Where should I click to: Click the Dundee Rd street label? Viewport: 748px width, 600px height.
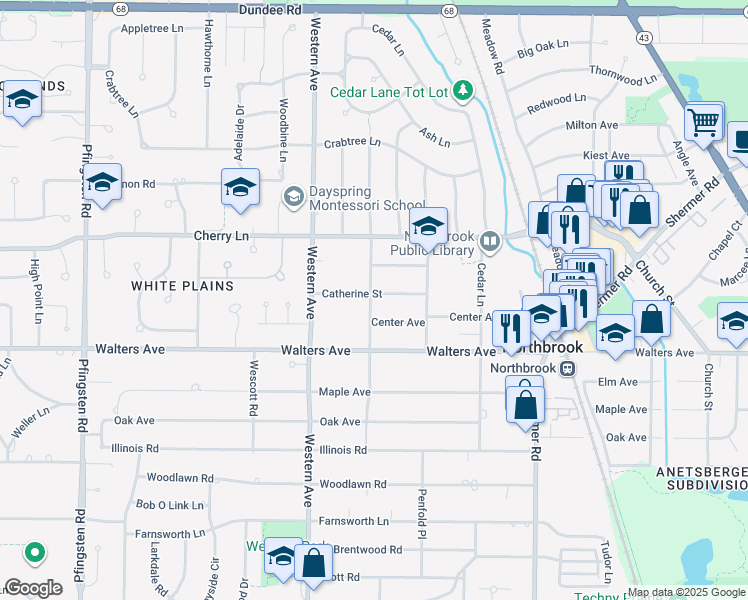click(x=270, y=10)
